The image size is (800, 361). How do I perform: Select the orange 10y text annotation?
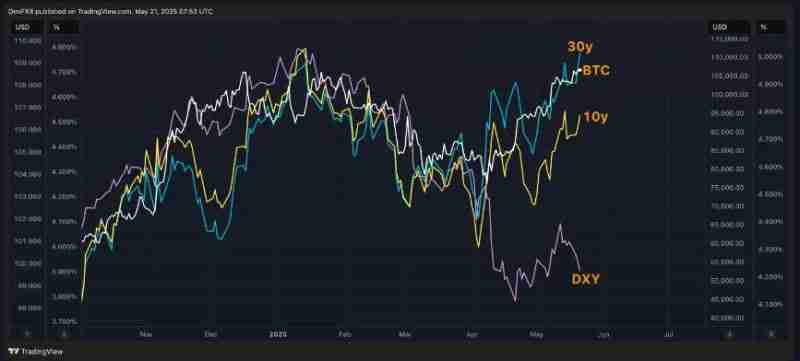(596, 118)
